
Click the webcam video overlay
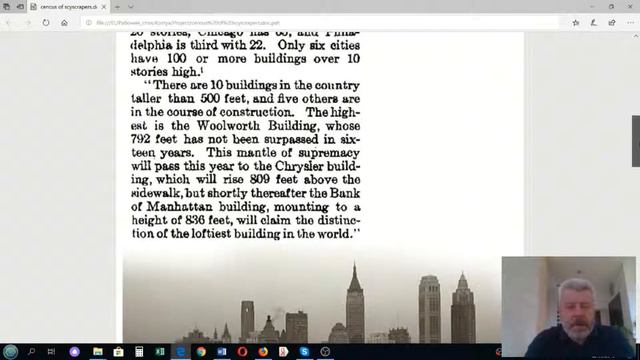pos(569,307)
